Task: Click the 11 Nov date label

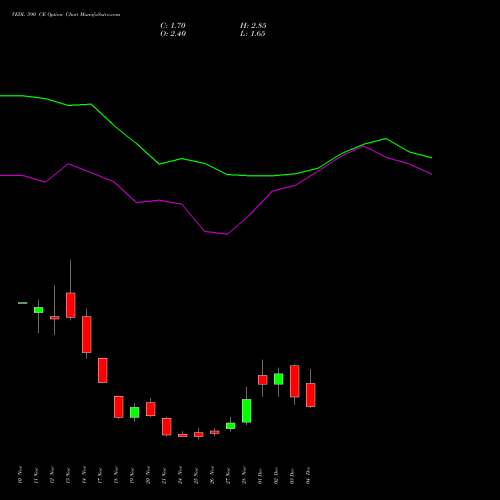Action: coord(36,475)
